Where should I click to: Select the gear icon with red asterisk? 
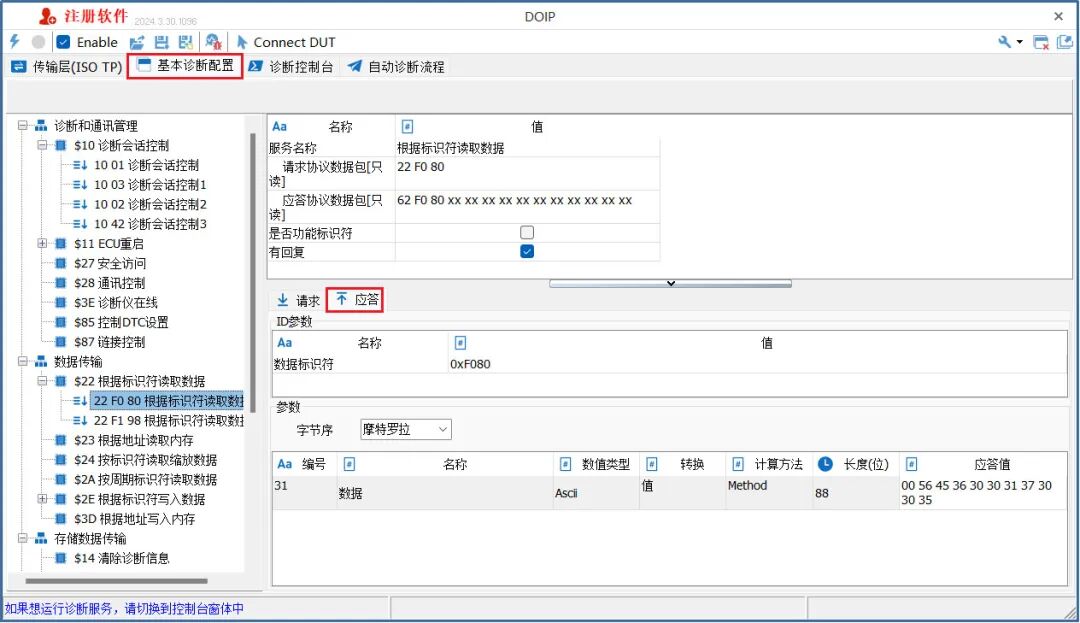pyautogui.click(x=213, y=41)
